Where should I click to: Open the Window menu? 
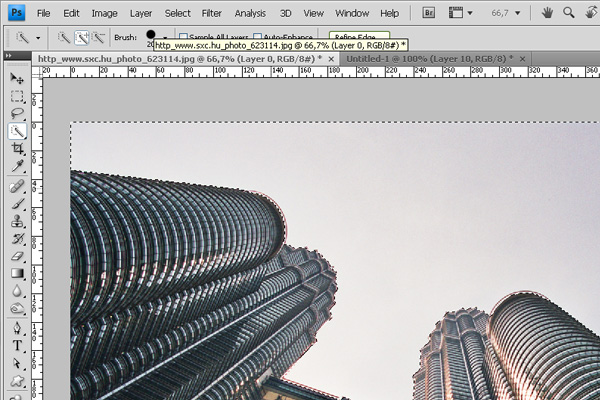click(352, 13)
